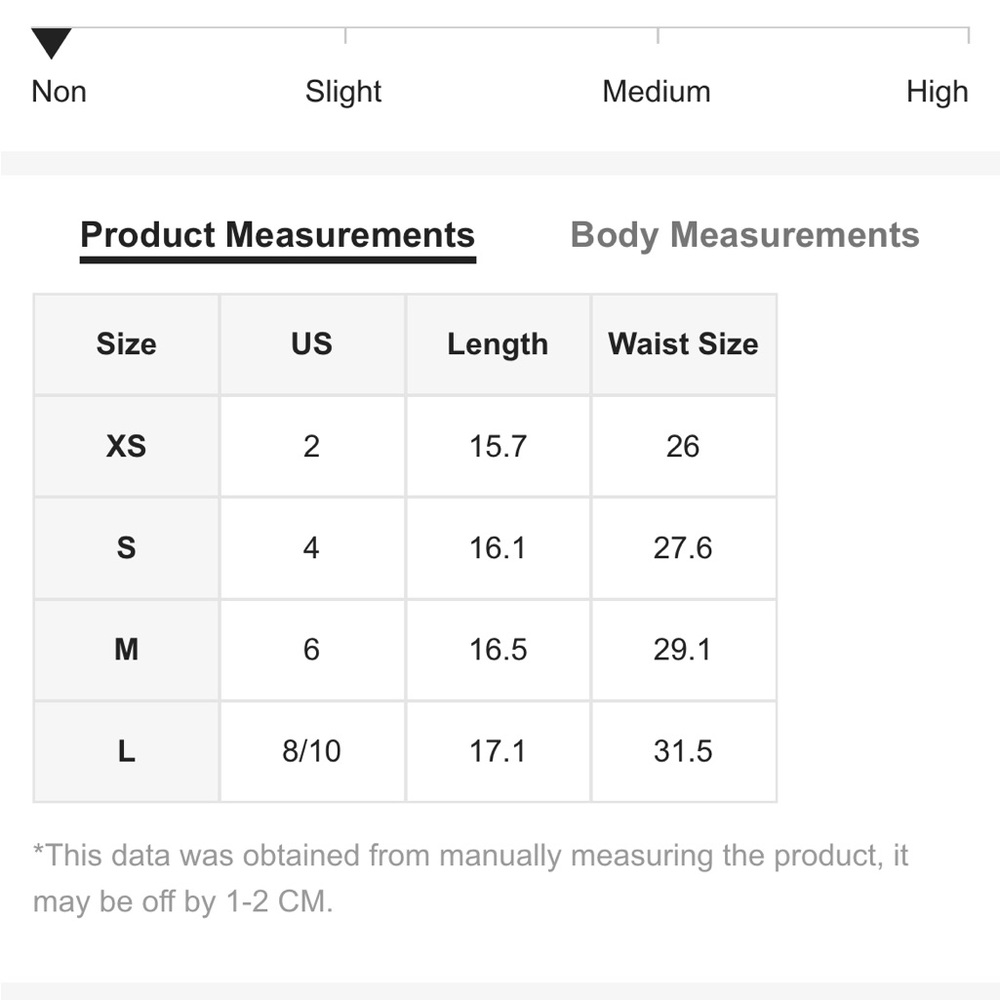Click the manual measurement disclaimer text
The height and width of the screenshot is (1000, 1000).
point(471,878)
